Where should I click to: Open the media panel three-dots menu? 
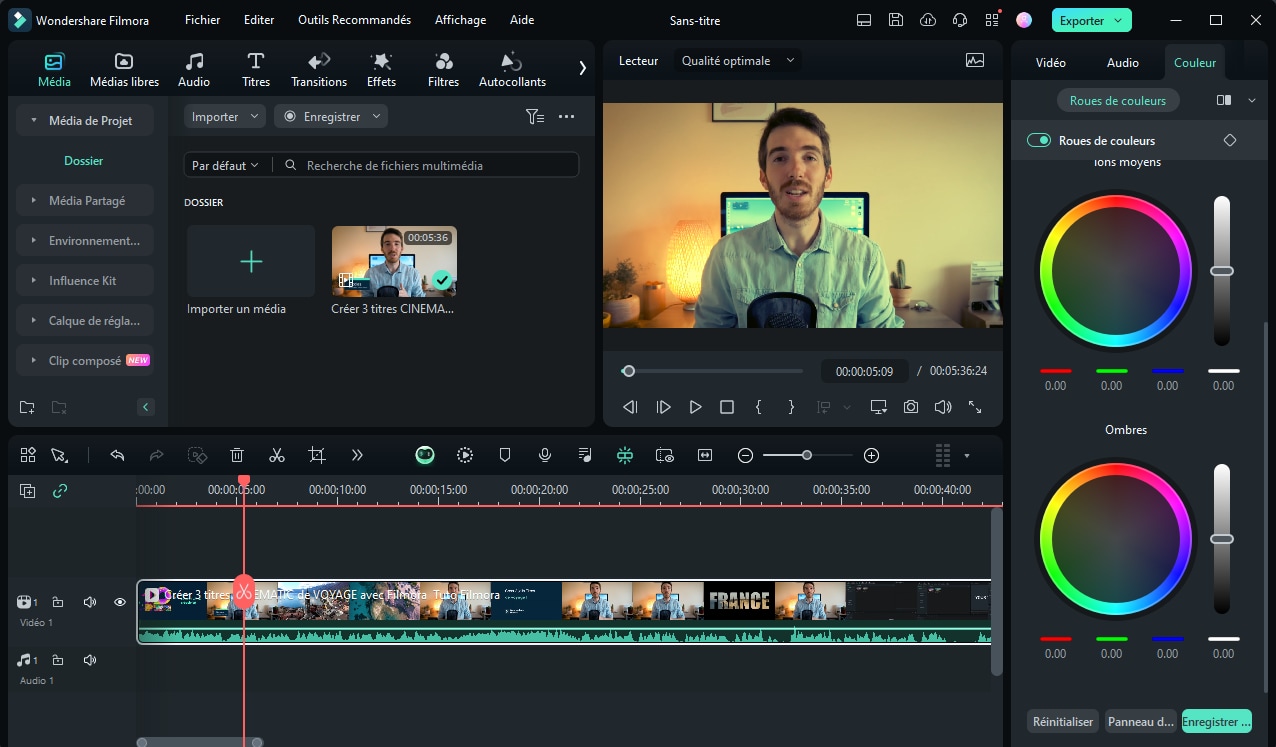point(566,117)
